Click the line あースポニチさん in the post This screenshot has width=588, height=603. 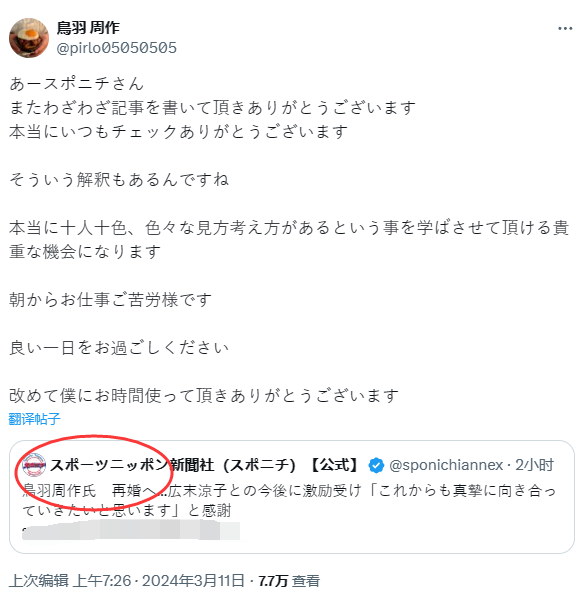[77, 83]
